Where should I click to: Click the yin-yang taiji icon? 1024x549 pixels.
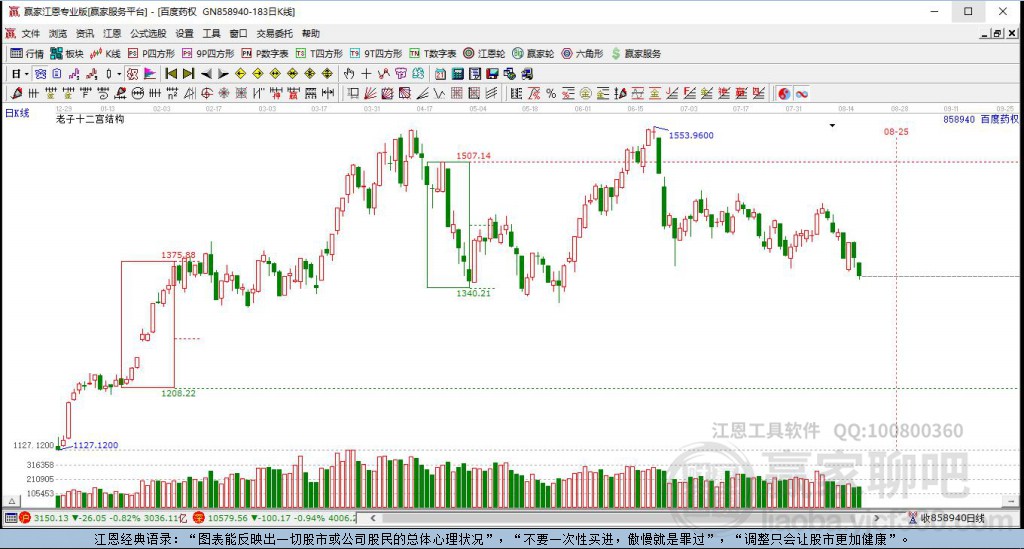(784, 93)
